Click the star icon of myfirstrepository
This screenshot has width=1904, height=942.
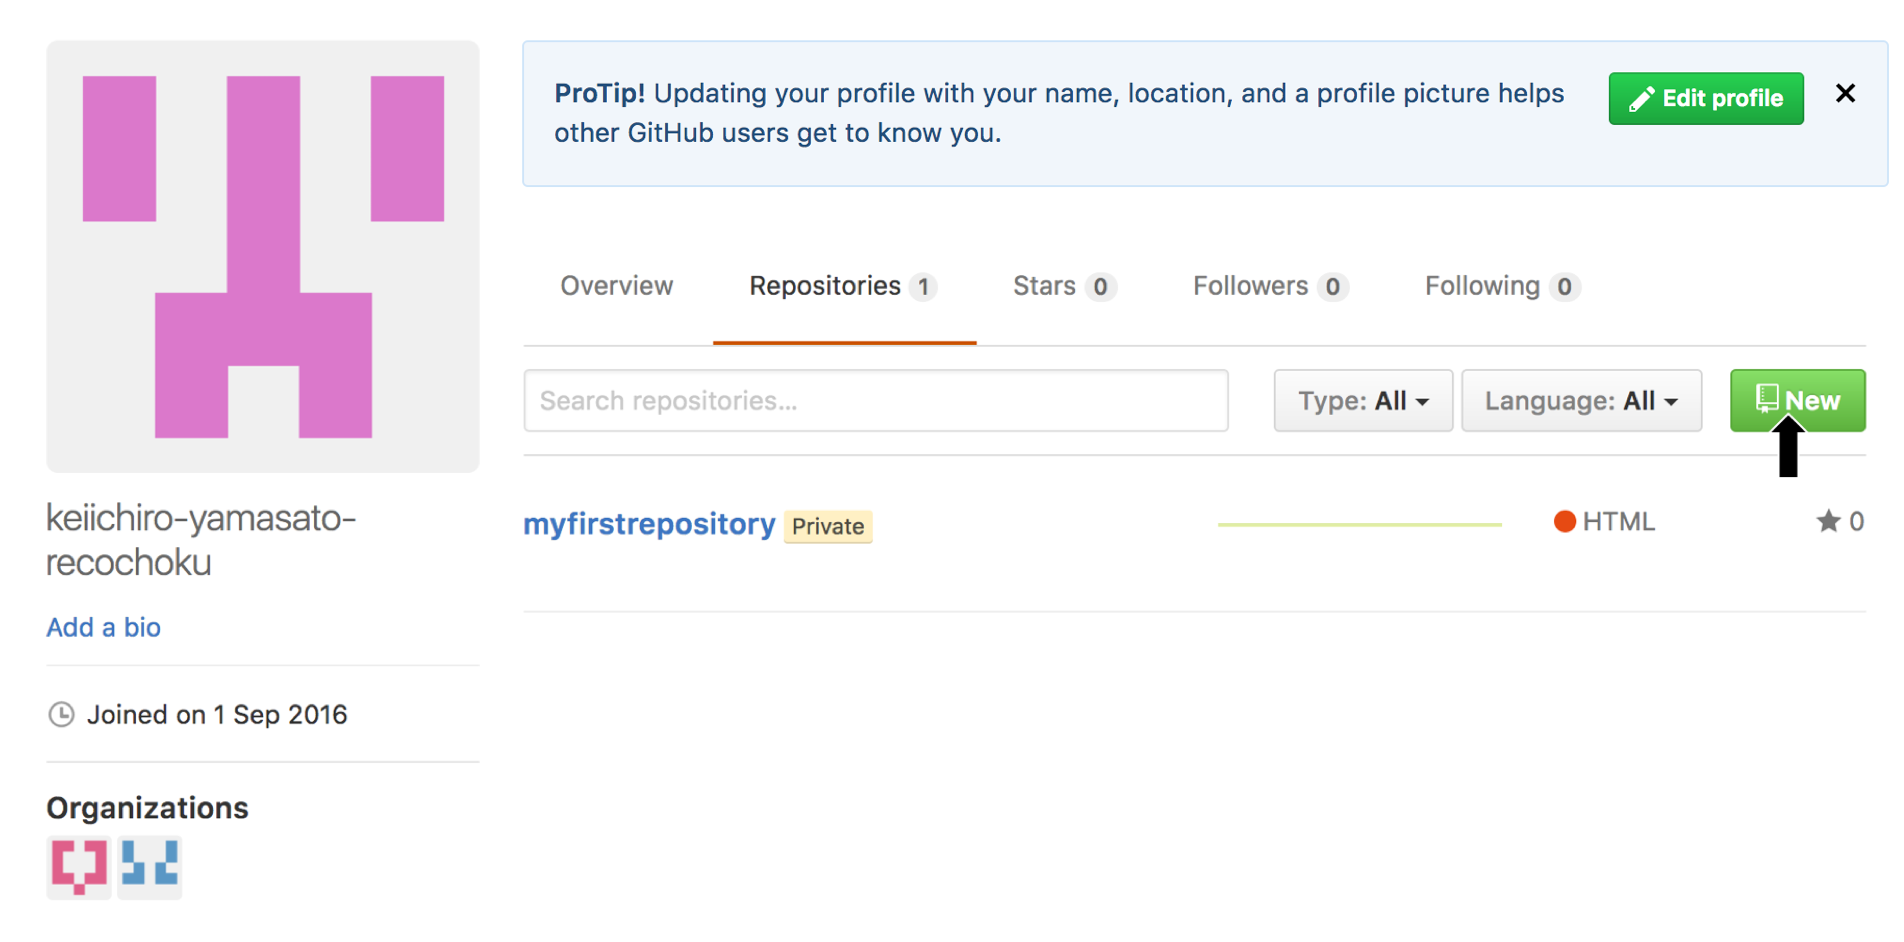click(1828, 521)
